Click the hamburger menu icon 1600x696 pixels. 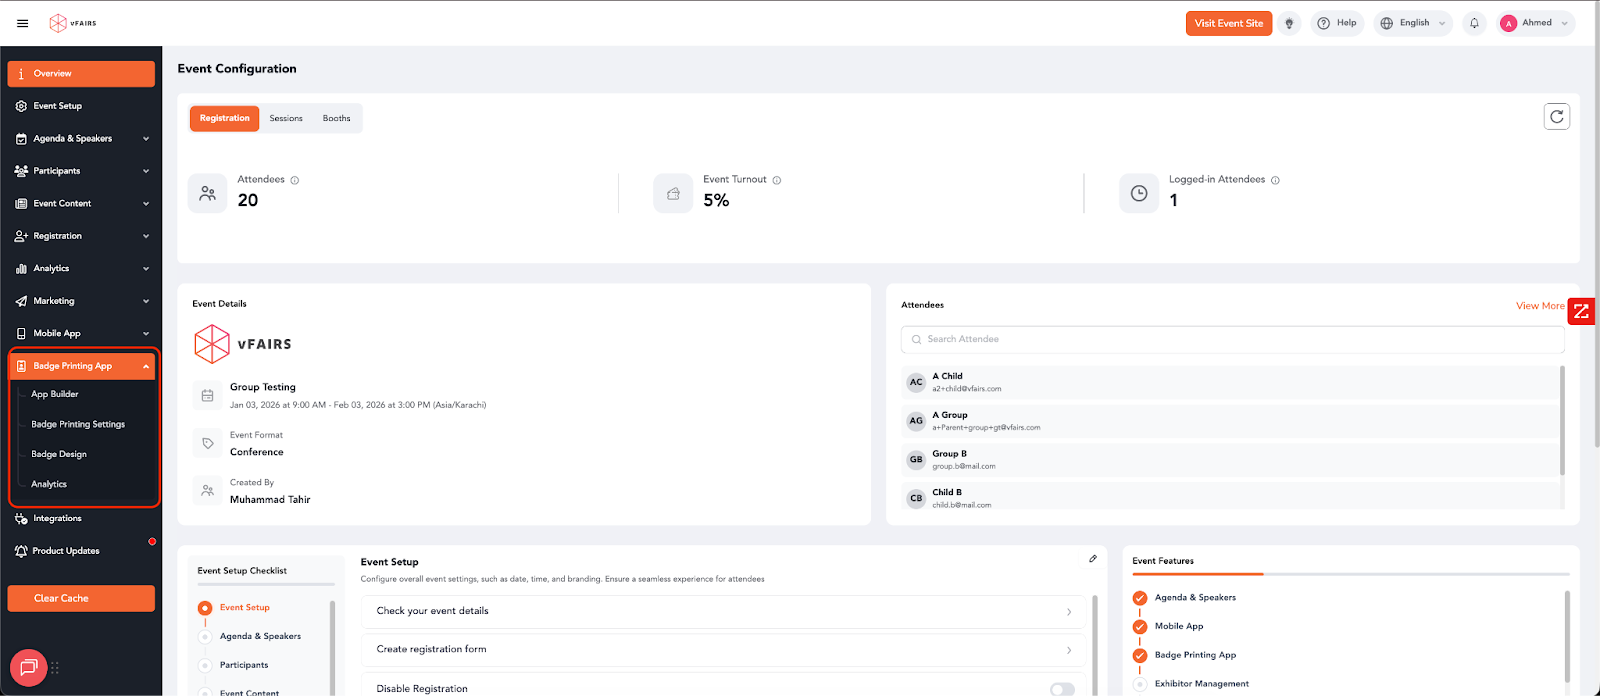(x=22, y=23)
